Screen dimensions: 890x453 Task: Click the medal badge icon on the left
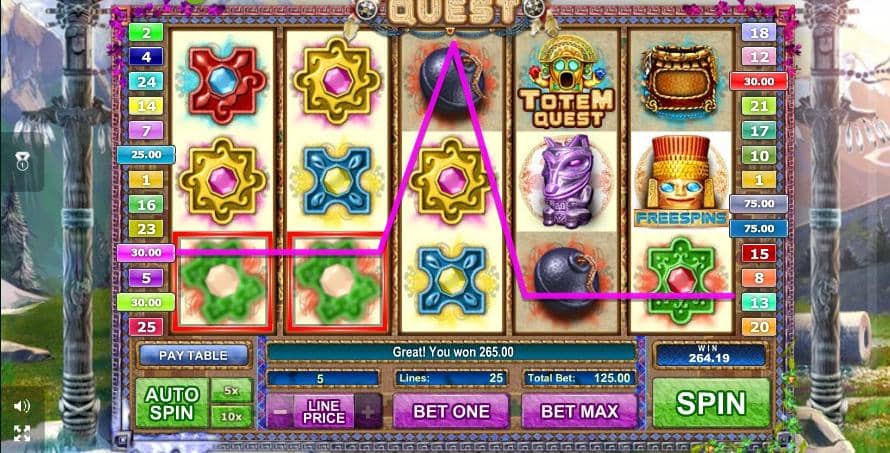(22, 162)
